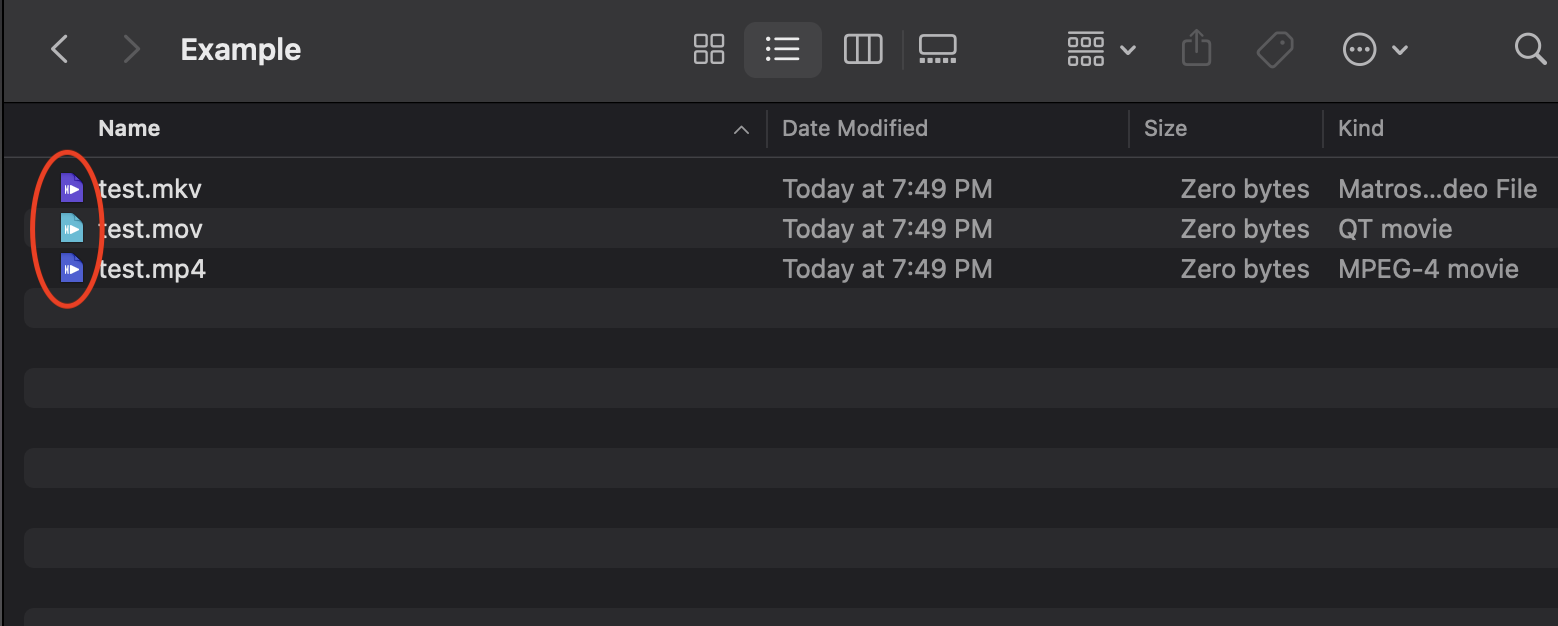Toggle the Name column sort direction chevron
Viewport: 1558px width, 626px height.
740,129
